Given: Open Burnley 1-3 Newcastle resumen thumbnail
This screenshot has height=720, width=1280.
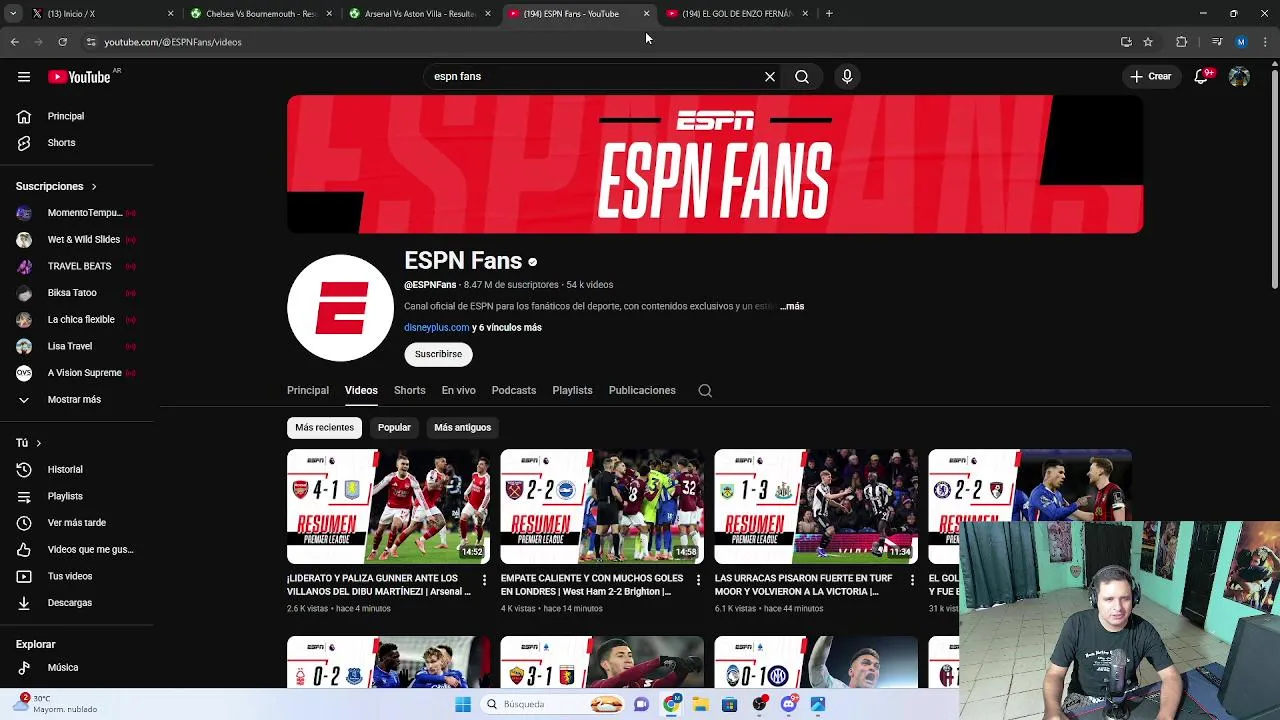Looking at the screenshot, I should click(816, 506).
